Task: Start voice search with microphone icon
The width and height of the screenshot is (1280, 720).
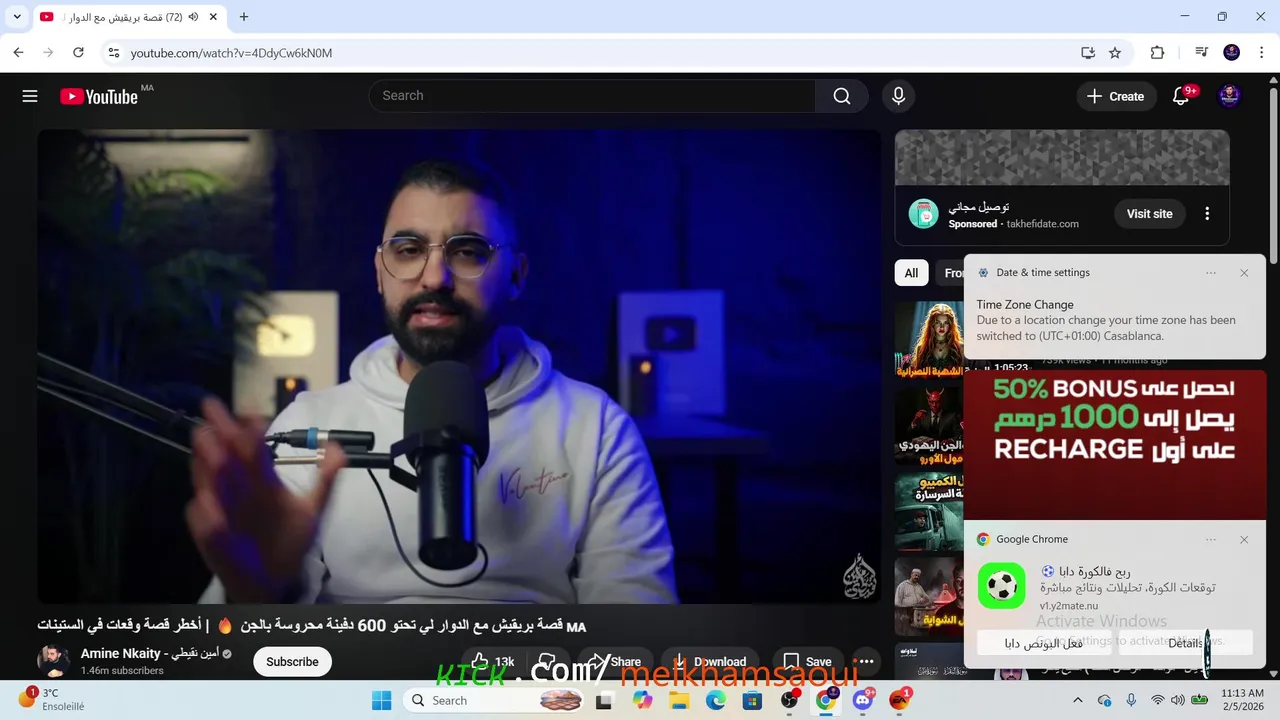Action: point(898,96)
